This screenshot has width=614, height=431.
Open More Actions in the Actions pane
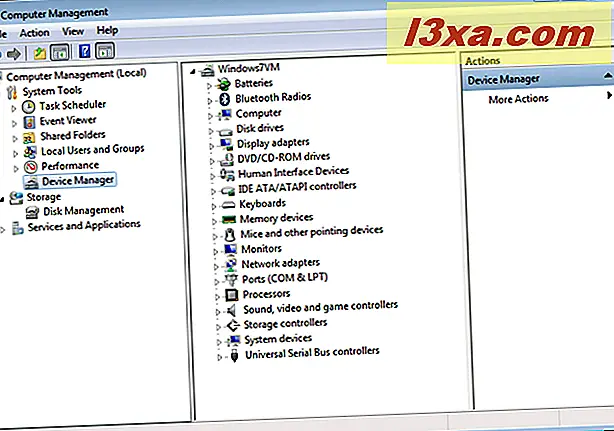(518, 99)
